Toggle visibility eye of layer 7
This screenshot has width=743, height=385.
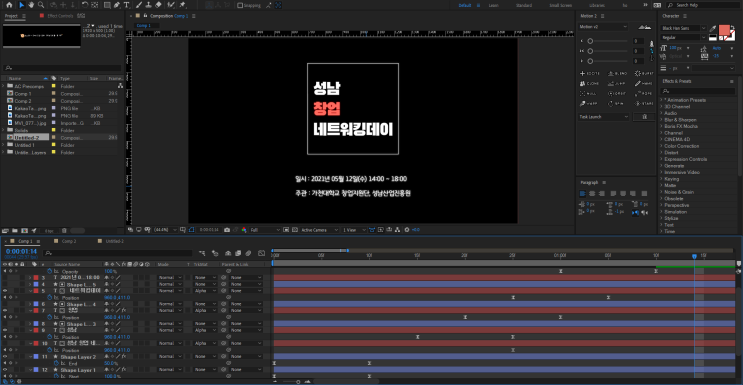click(x=5, y=311)
